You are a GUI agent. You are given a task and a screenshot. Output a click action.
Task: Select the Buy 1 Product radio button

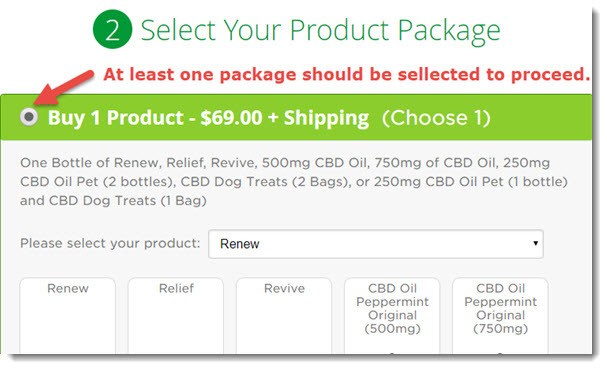point(29,117)
